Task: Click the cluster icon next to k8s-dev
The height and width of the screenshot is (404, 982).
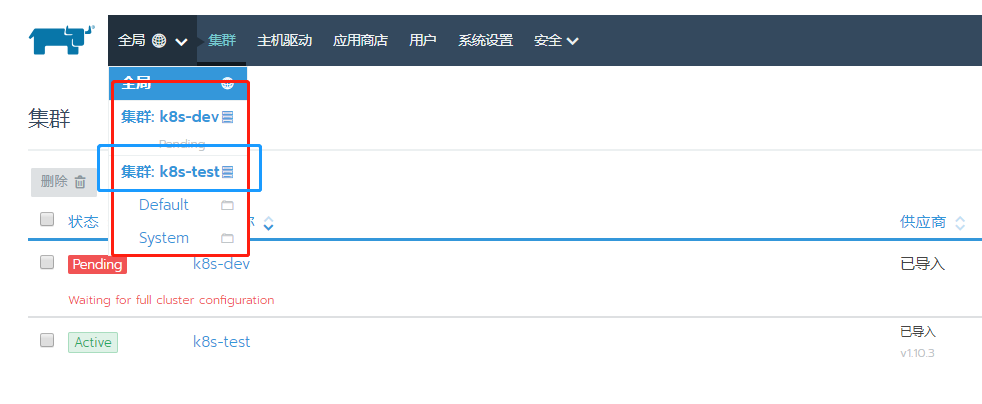Action: point(227,117)
